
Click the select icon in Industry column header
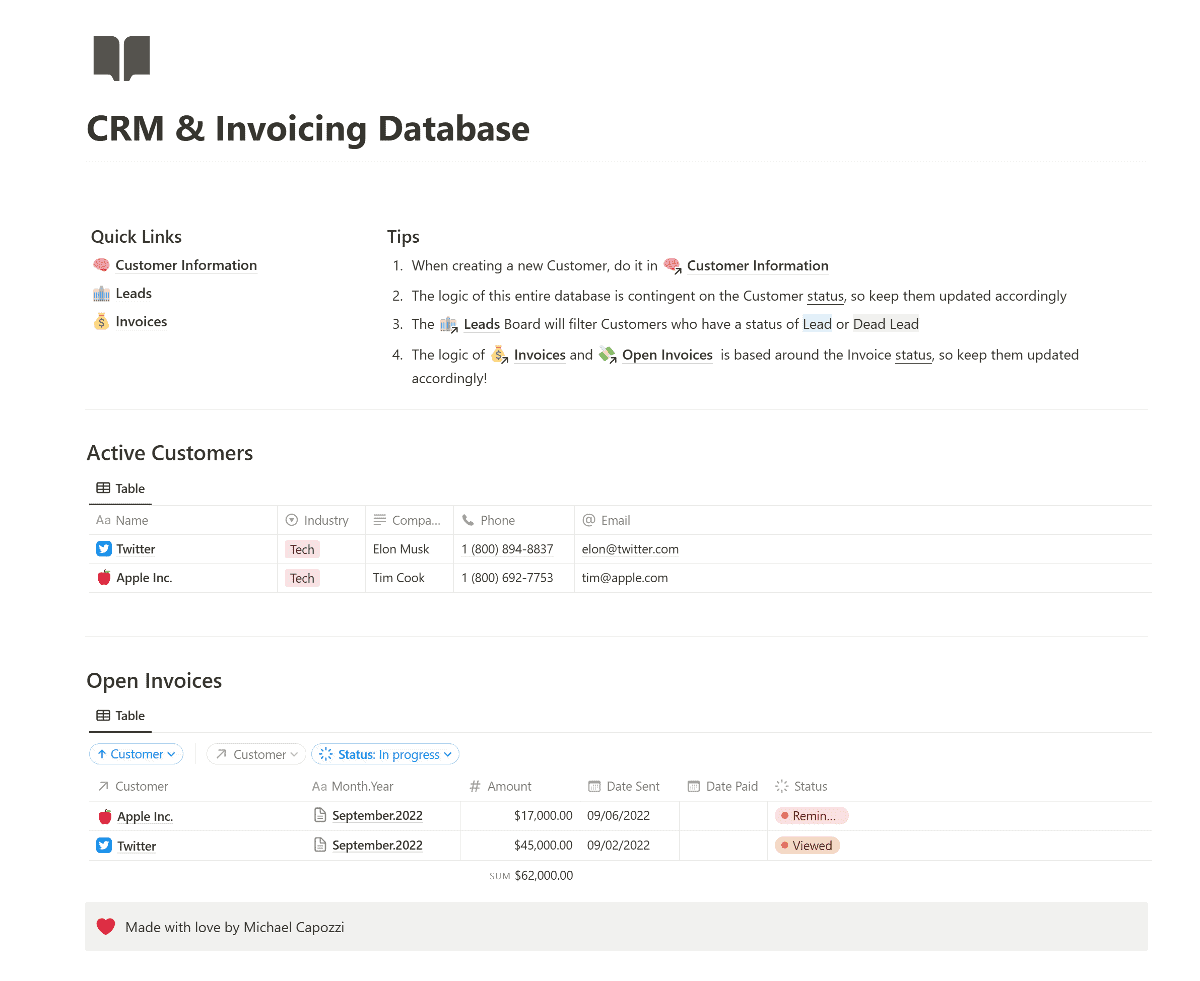pos(292,520)
